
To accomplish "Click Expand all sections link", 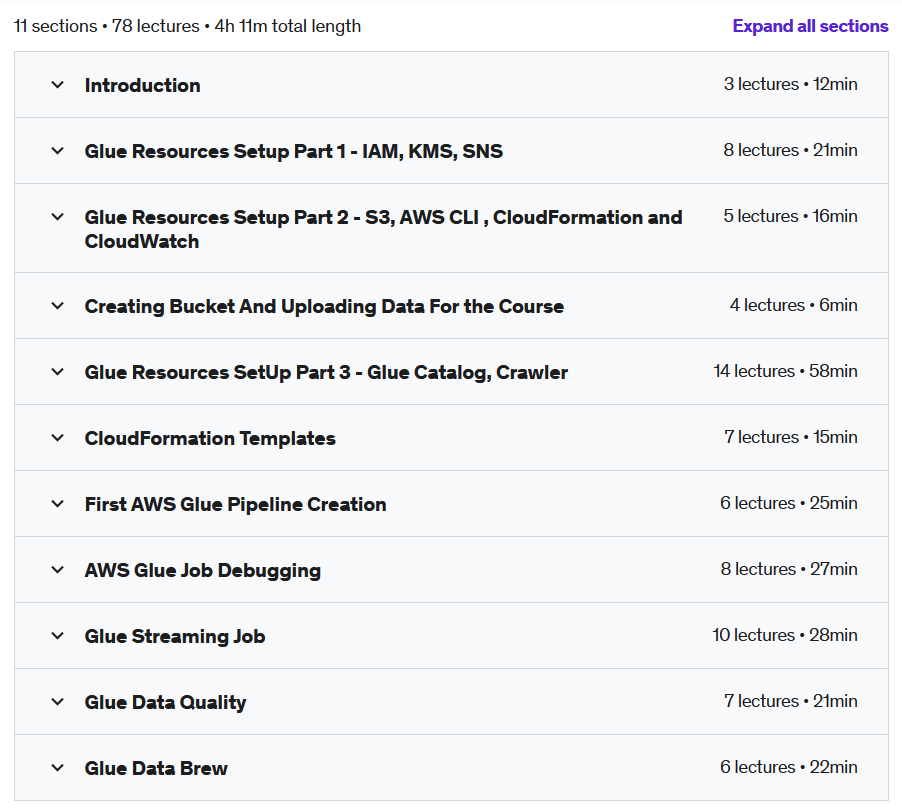I will point(810,26).
